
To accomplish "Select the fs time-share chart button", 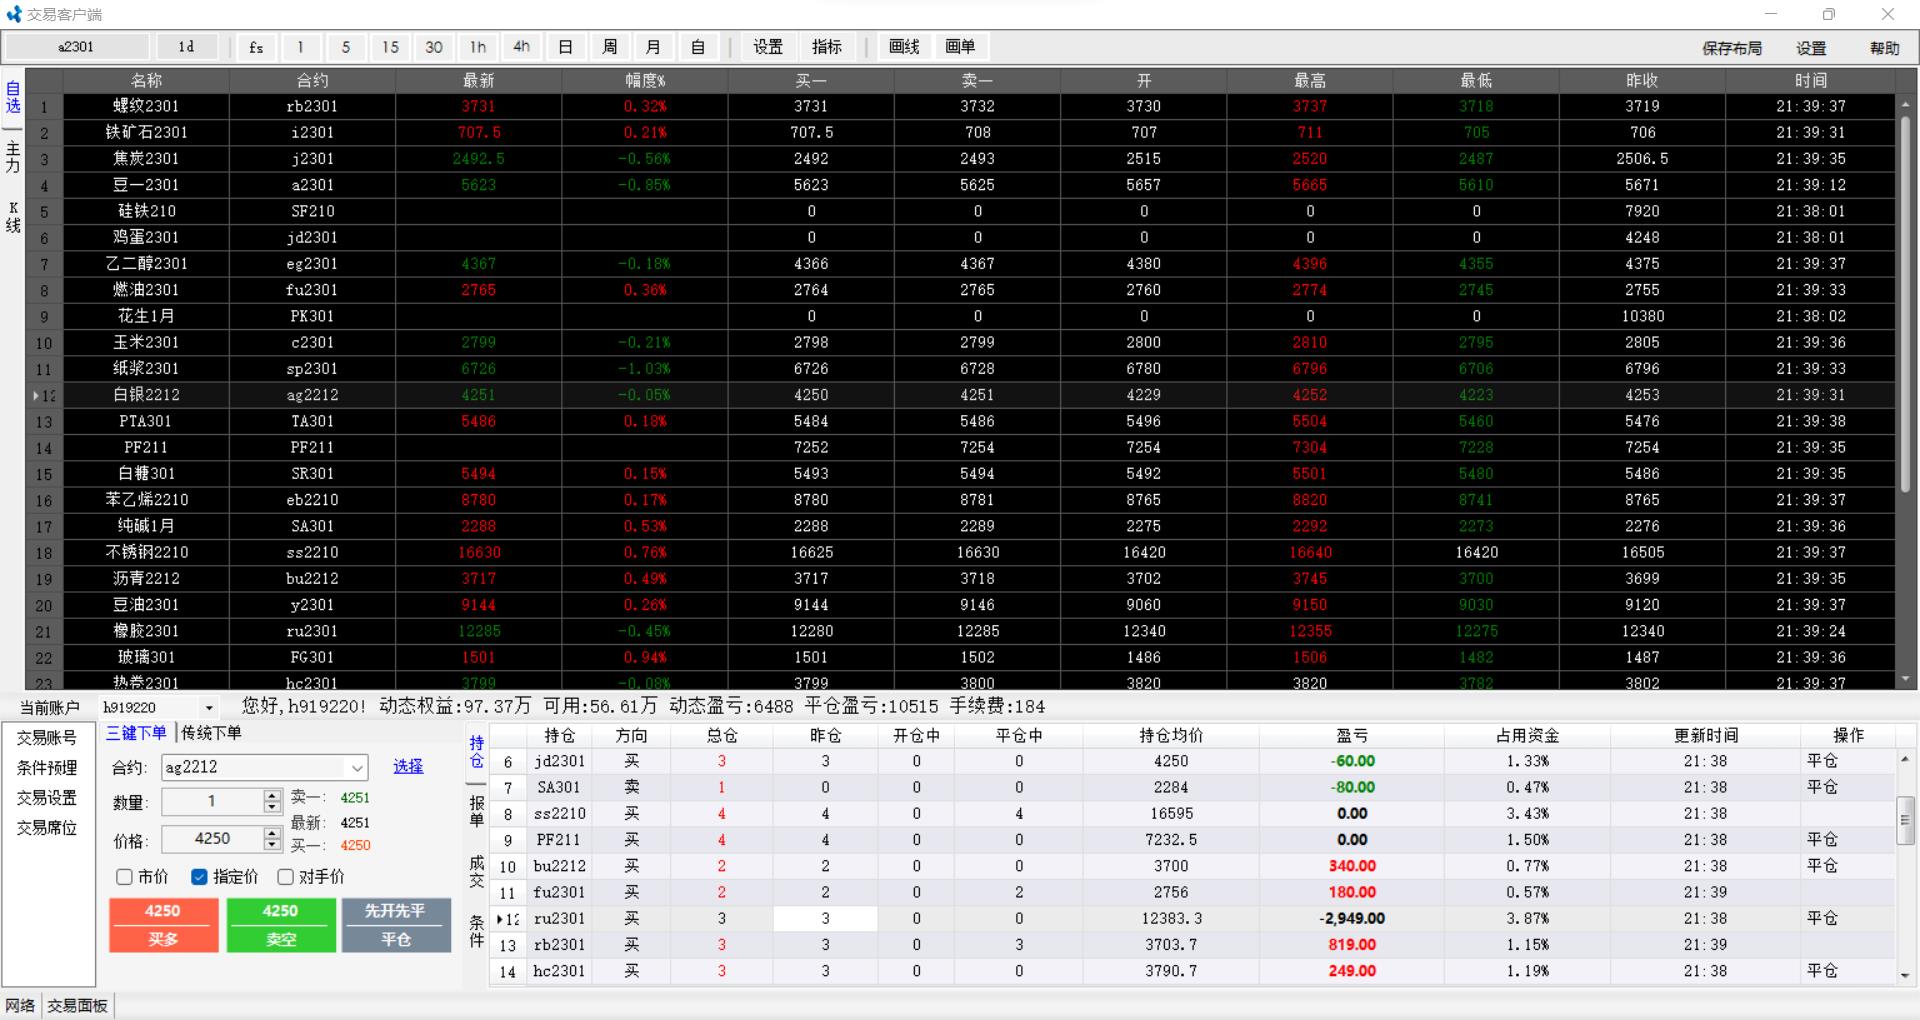I will click(256, 47).
